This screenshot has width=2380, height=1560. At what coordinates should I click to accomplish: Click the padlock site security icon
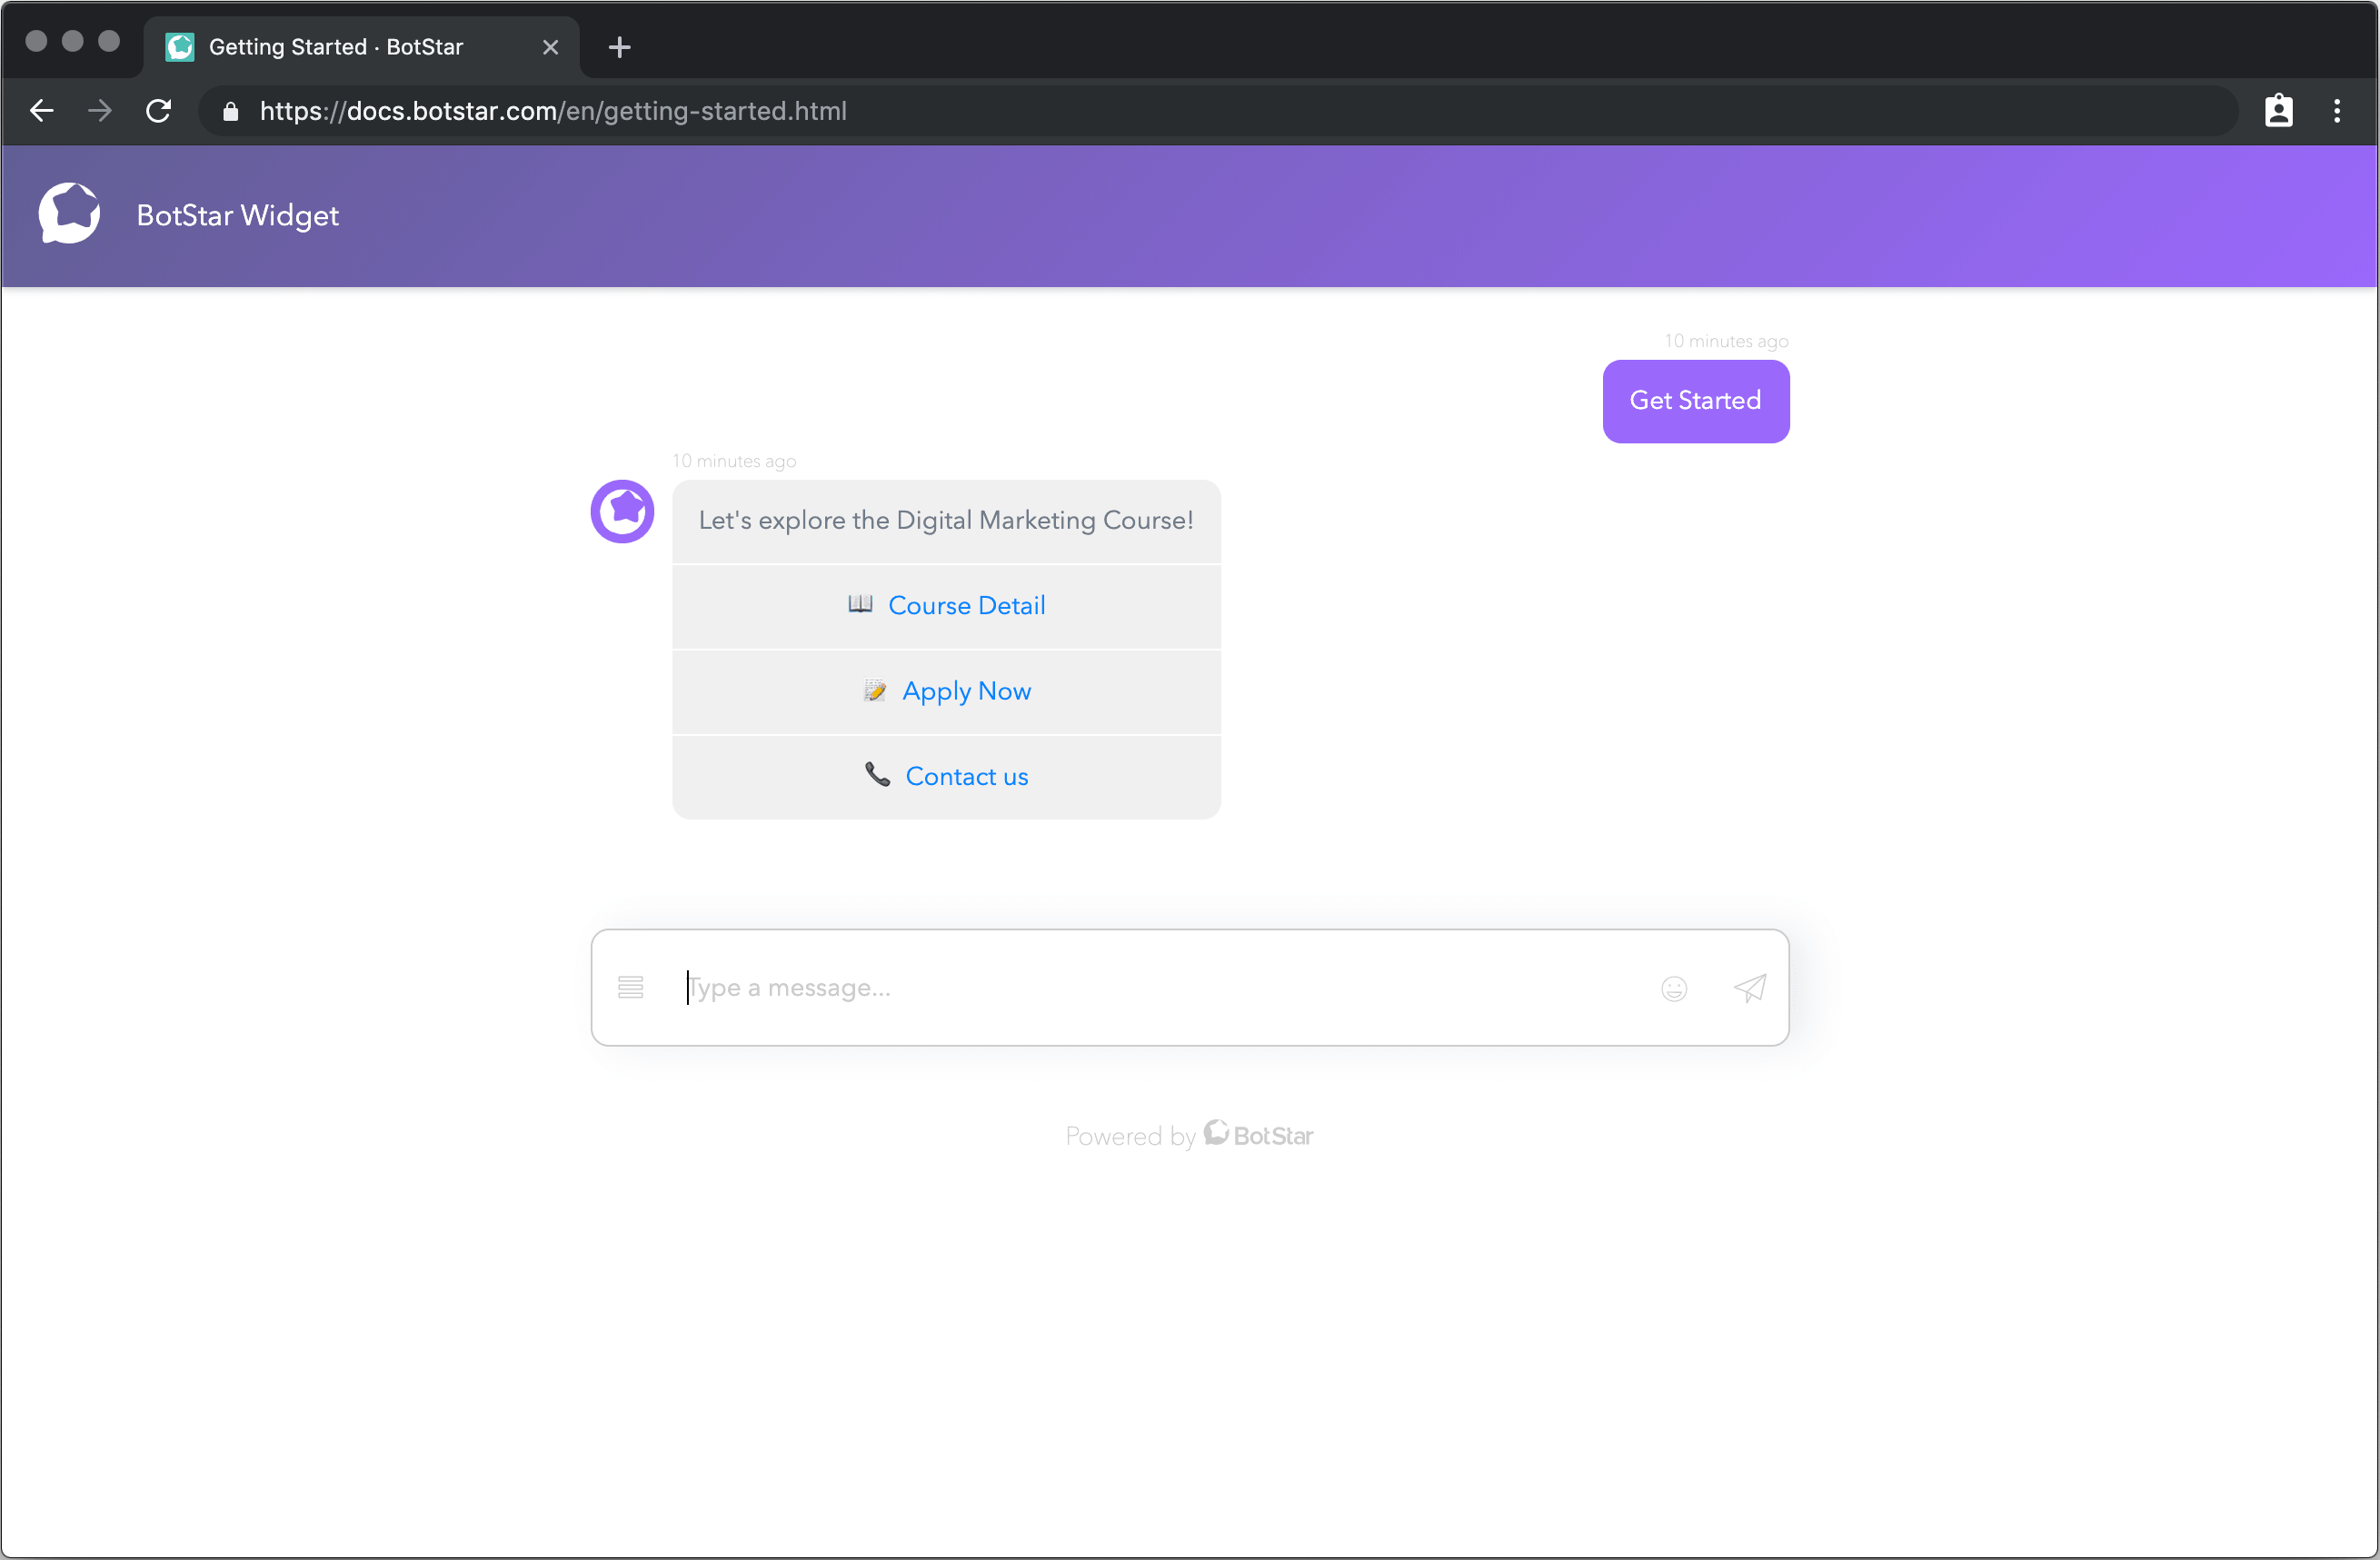tap(231, 112)
